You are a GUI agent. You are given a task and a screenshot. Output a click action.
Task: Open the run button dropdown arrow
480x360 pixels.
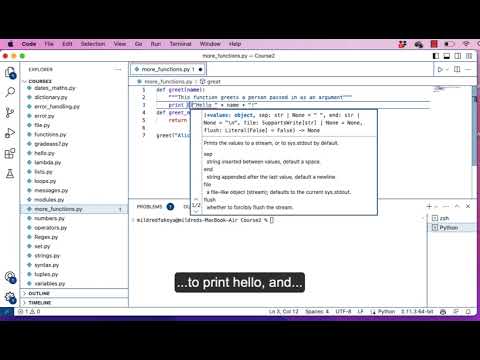[x=447, y=69]
